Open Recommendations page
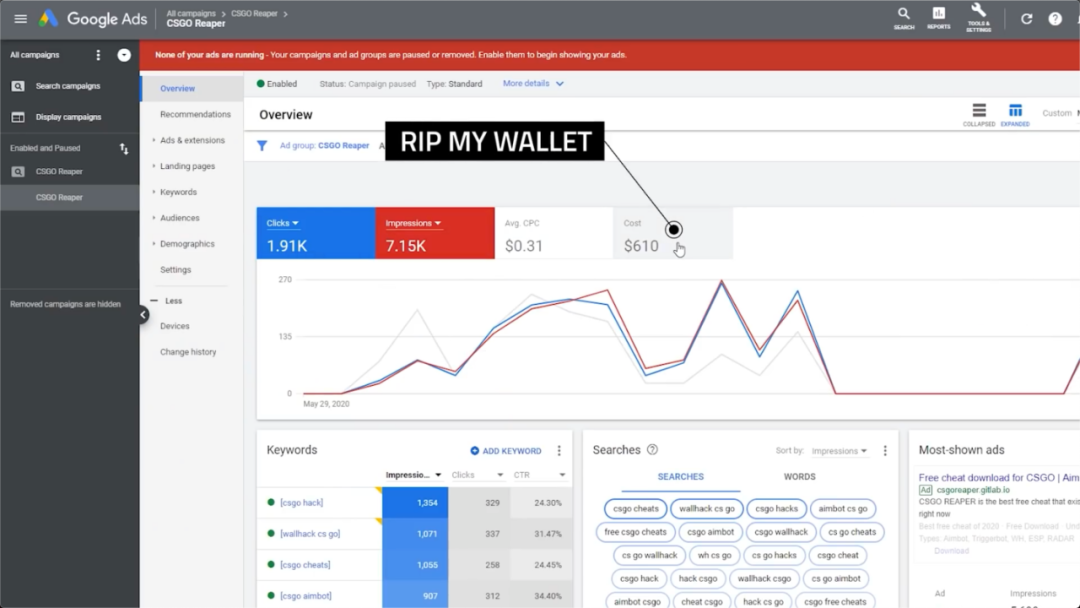The width and height of the screenshot is (1080, 608). pyautogui.click(x=195, y=114)
